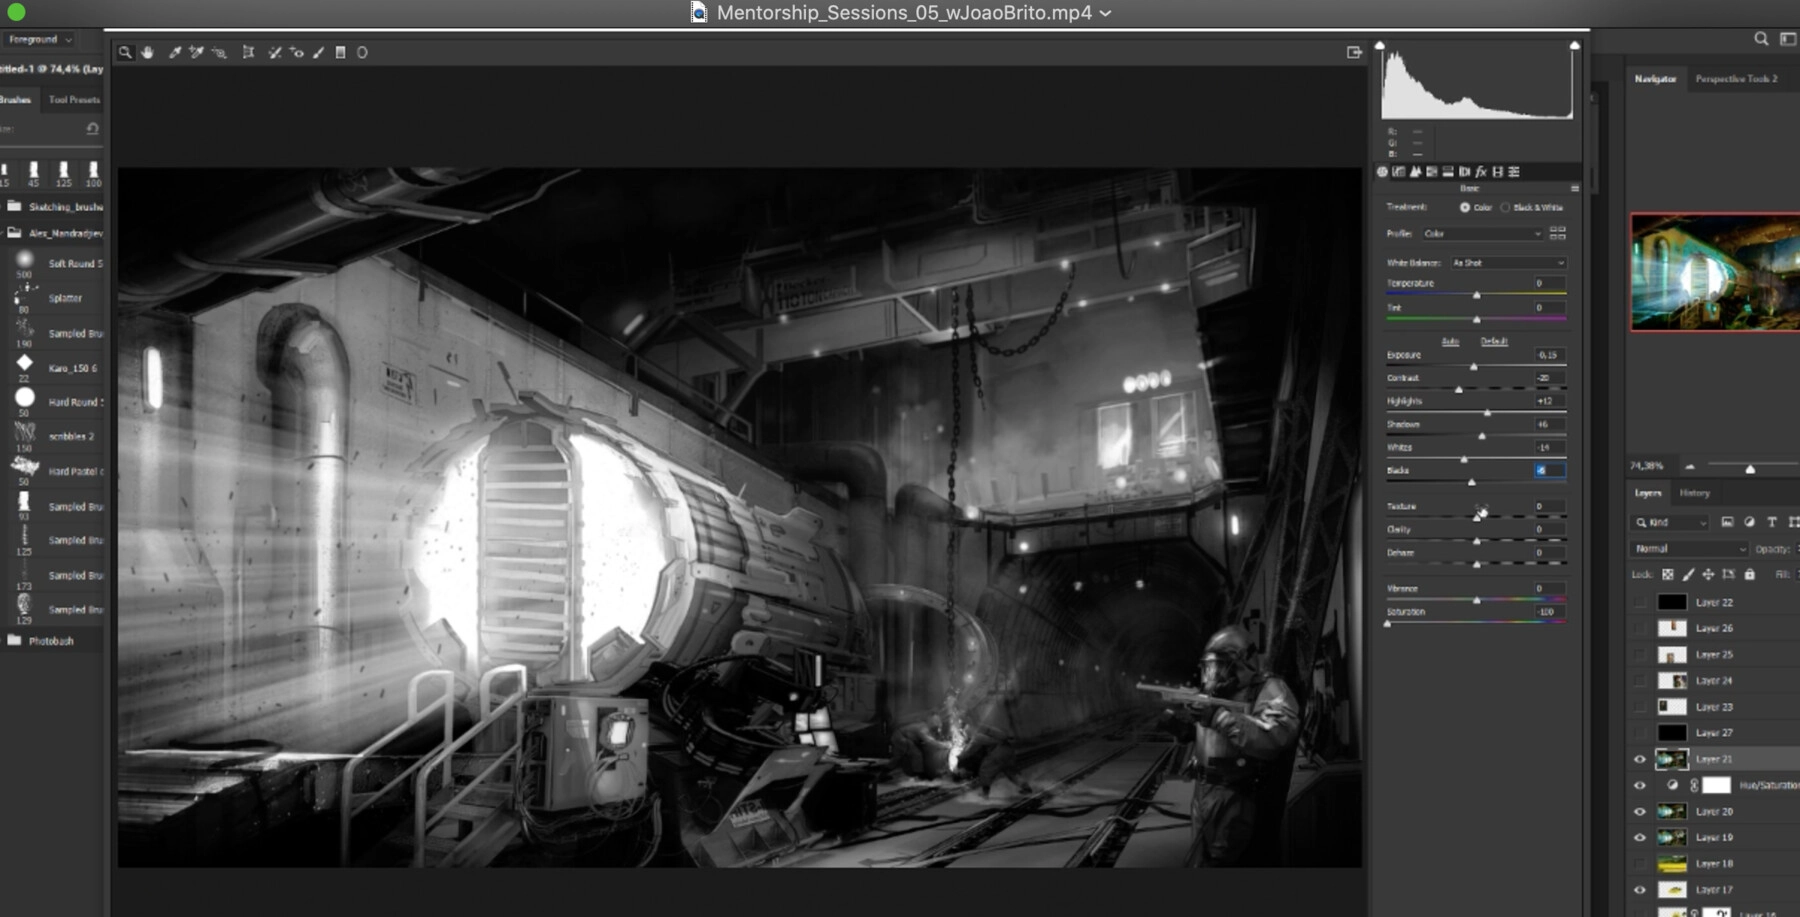
Task: Click the Blacks value input field
Action: click(1548, 470)
